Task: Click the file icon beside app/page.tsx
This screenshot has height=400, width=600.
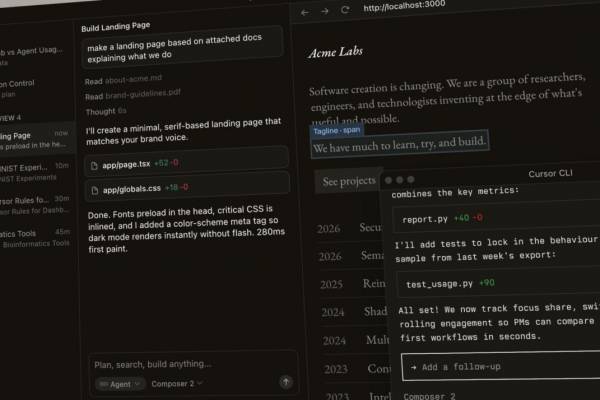Action: [95, 162]
